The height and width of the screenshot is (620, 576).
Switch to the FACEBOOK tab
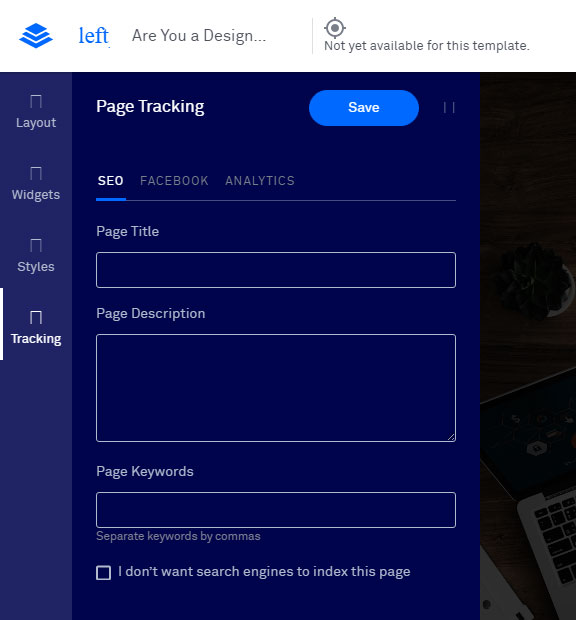pos(174,181)
